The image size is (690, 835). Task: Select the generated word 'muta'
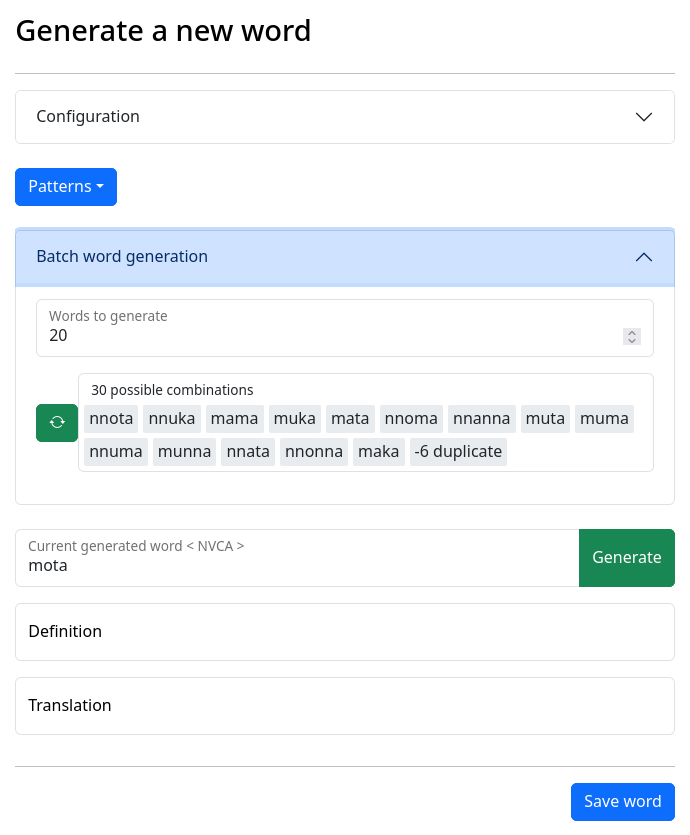545,419
